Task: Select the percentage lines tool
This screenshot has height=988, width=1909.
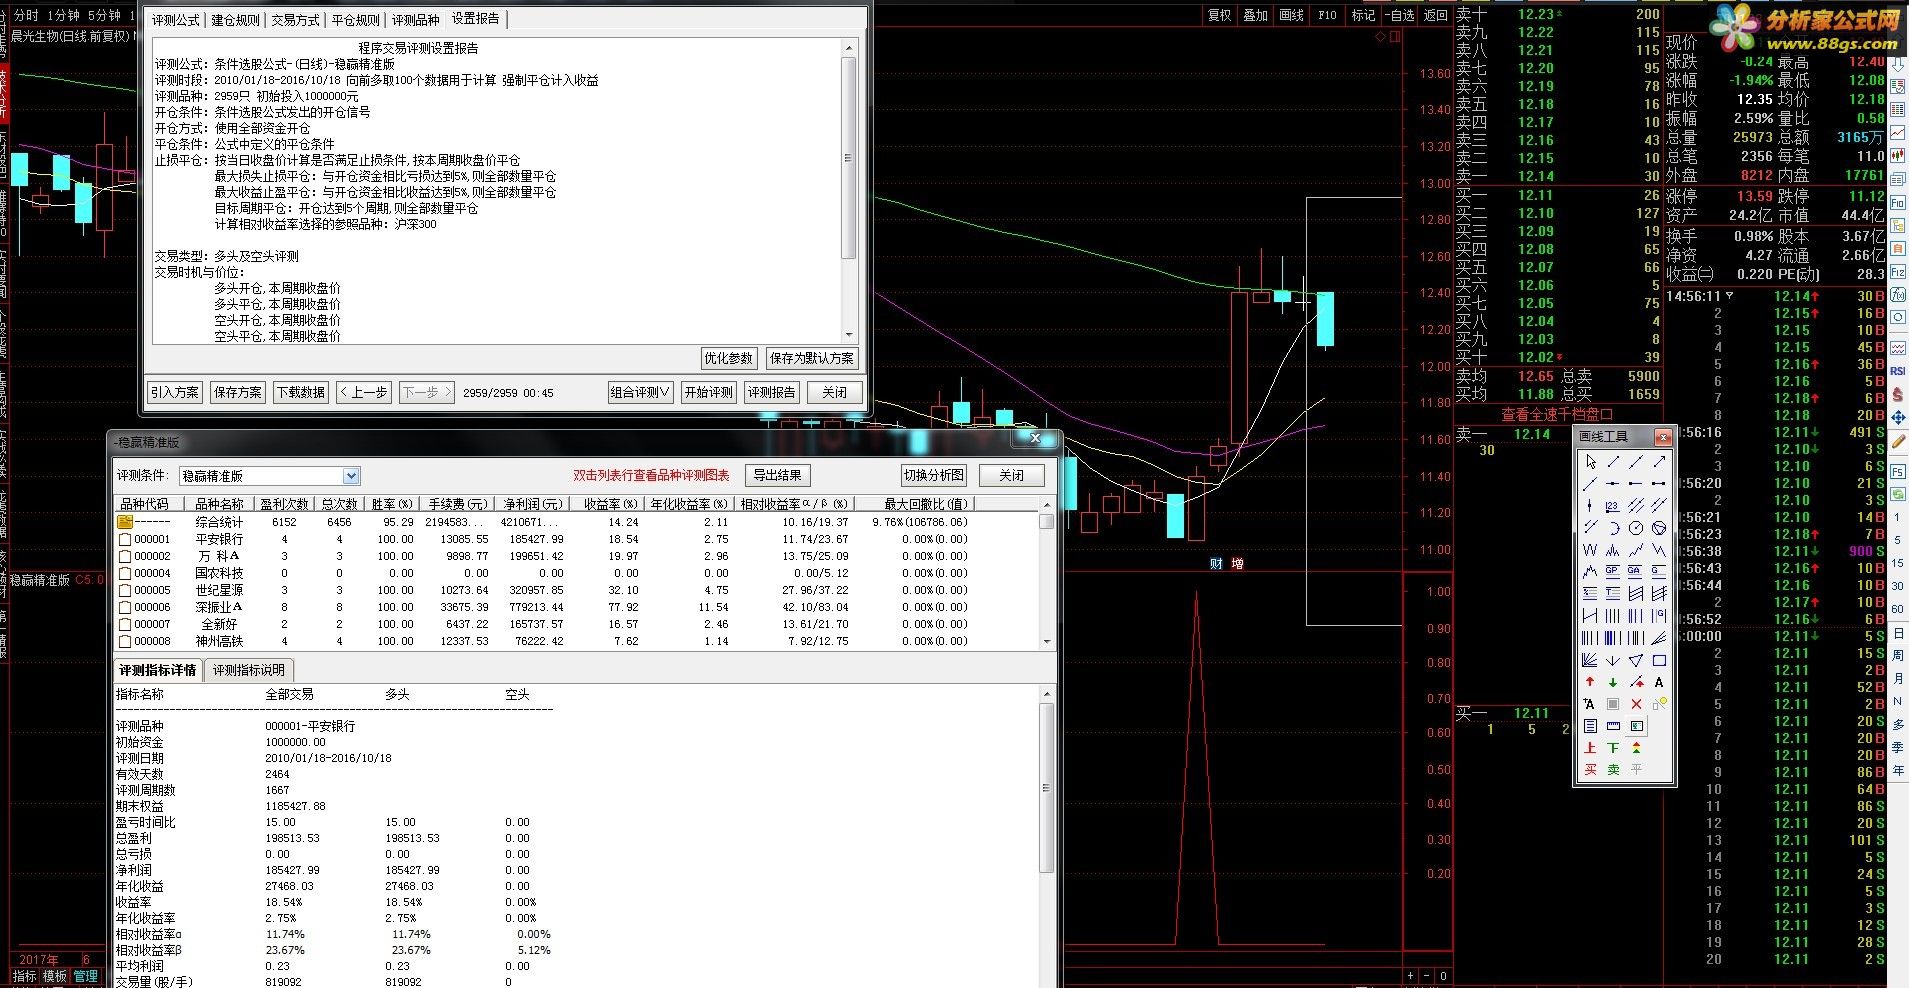Action: pos(1591,592)
